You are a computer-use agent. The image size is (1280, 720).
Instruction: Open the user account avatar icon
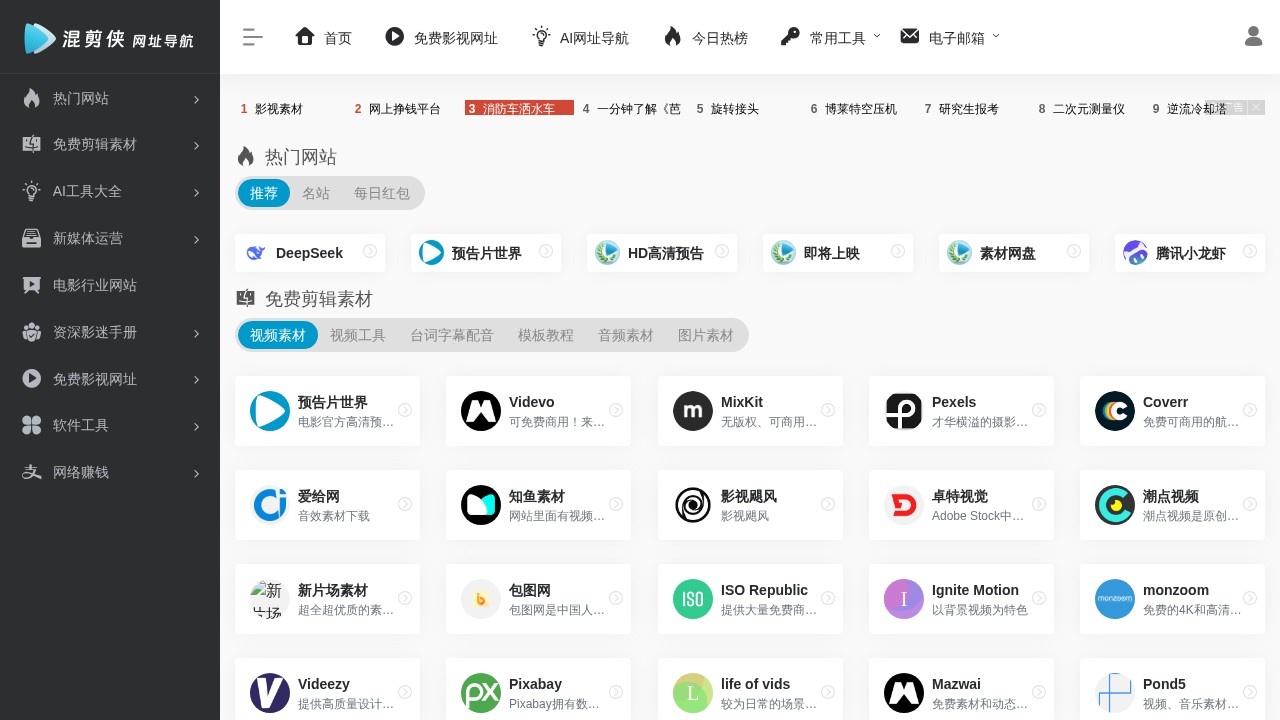1254,36
